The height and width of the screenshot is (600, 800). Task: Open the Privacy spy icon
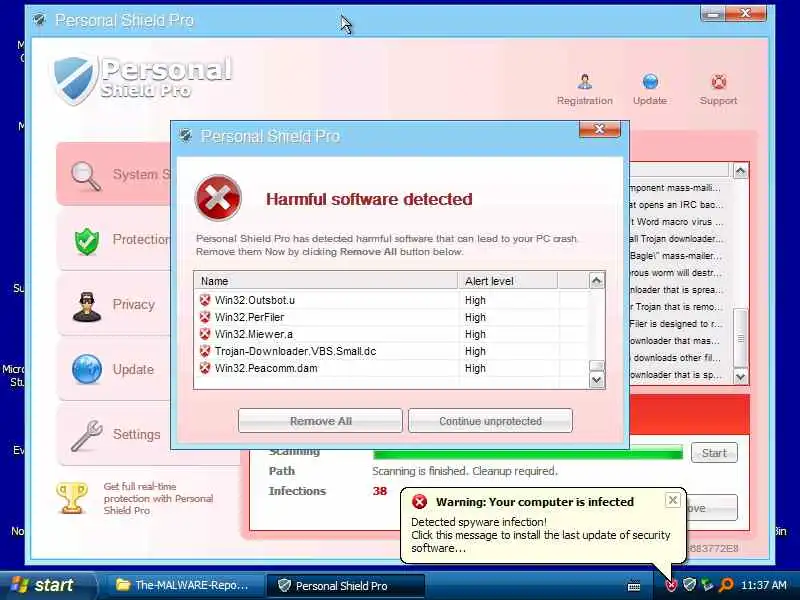pyautogui.click(x=87, y=307)
